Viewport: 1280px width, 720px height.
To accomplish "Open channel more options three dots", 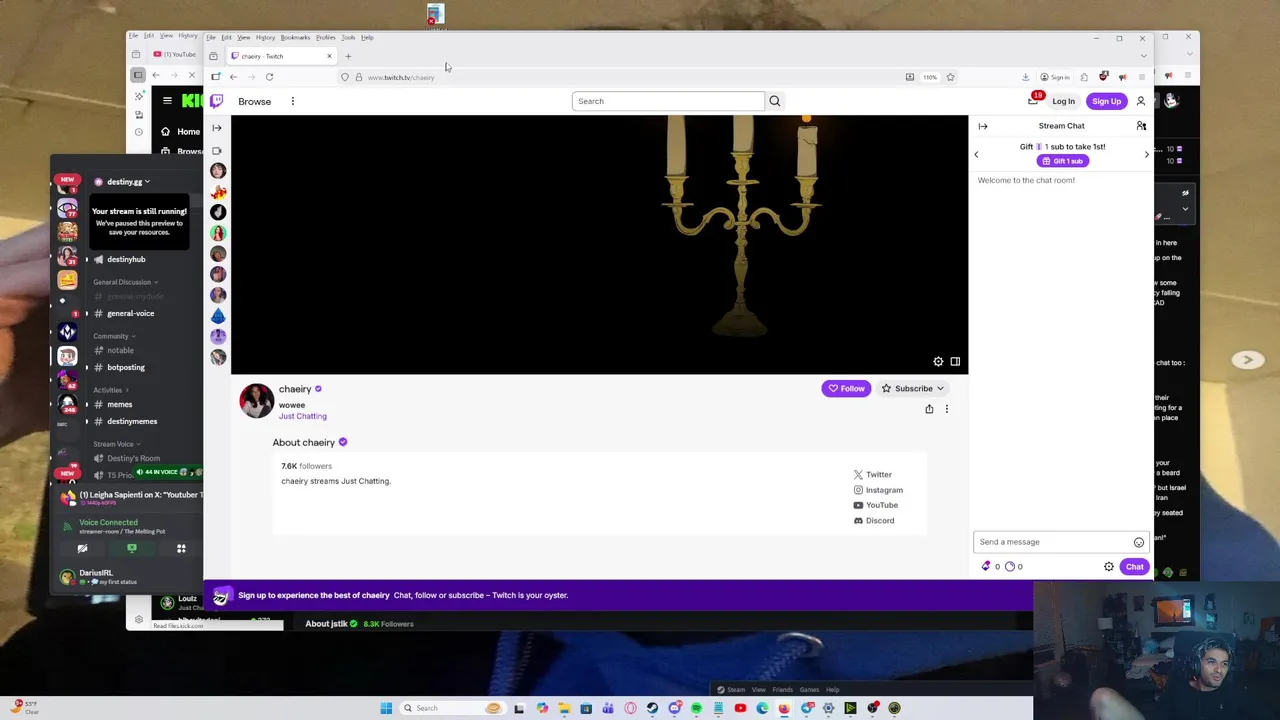I will click(x=946, y=409).
